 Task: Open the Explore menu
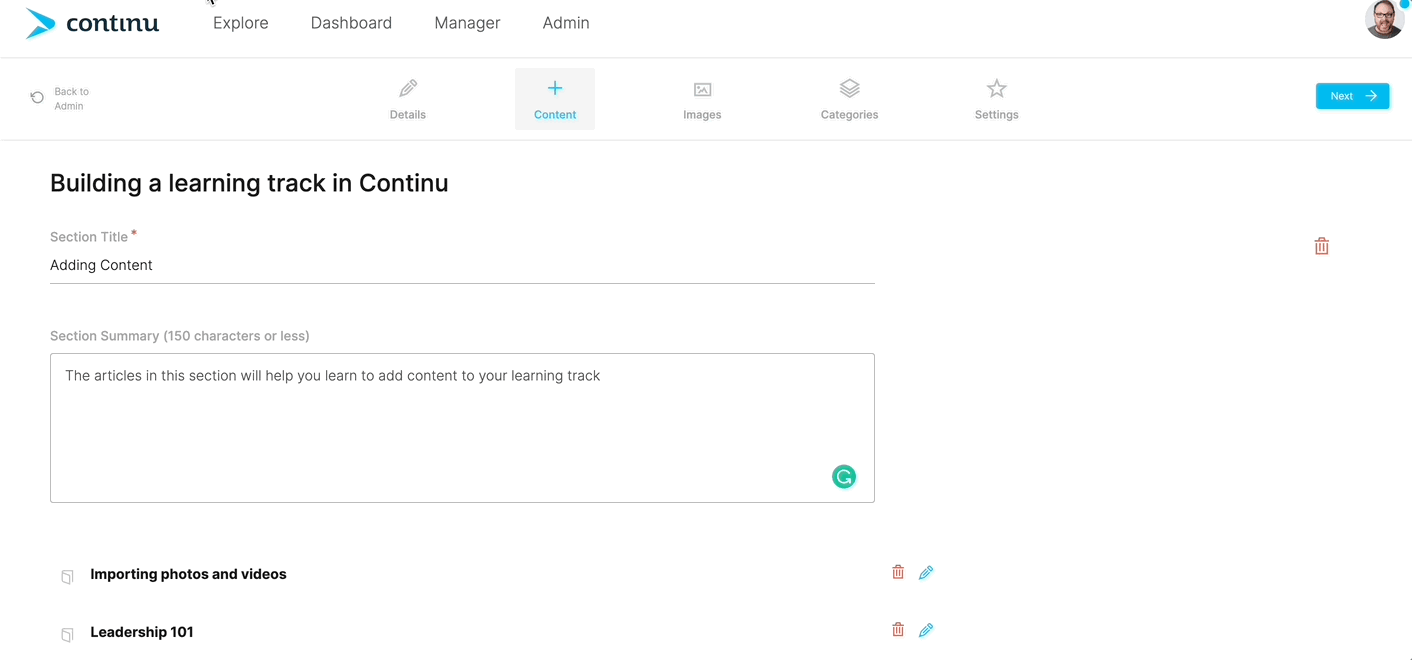tap(241, 23)
